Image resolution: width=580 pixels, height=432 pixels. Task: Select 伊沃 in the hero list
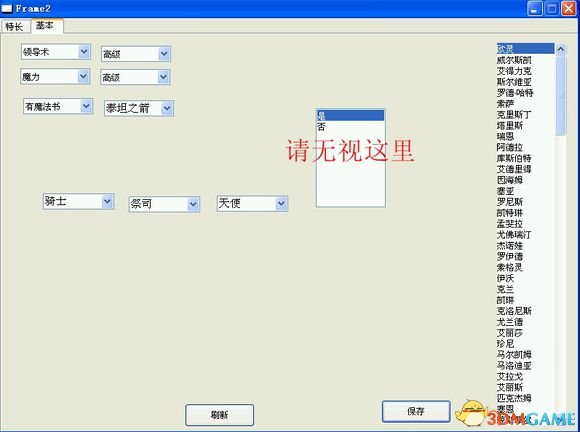click(525, 278)
